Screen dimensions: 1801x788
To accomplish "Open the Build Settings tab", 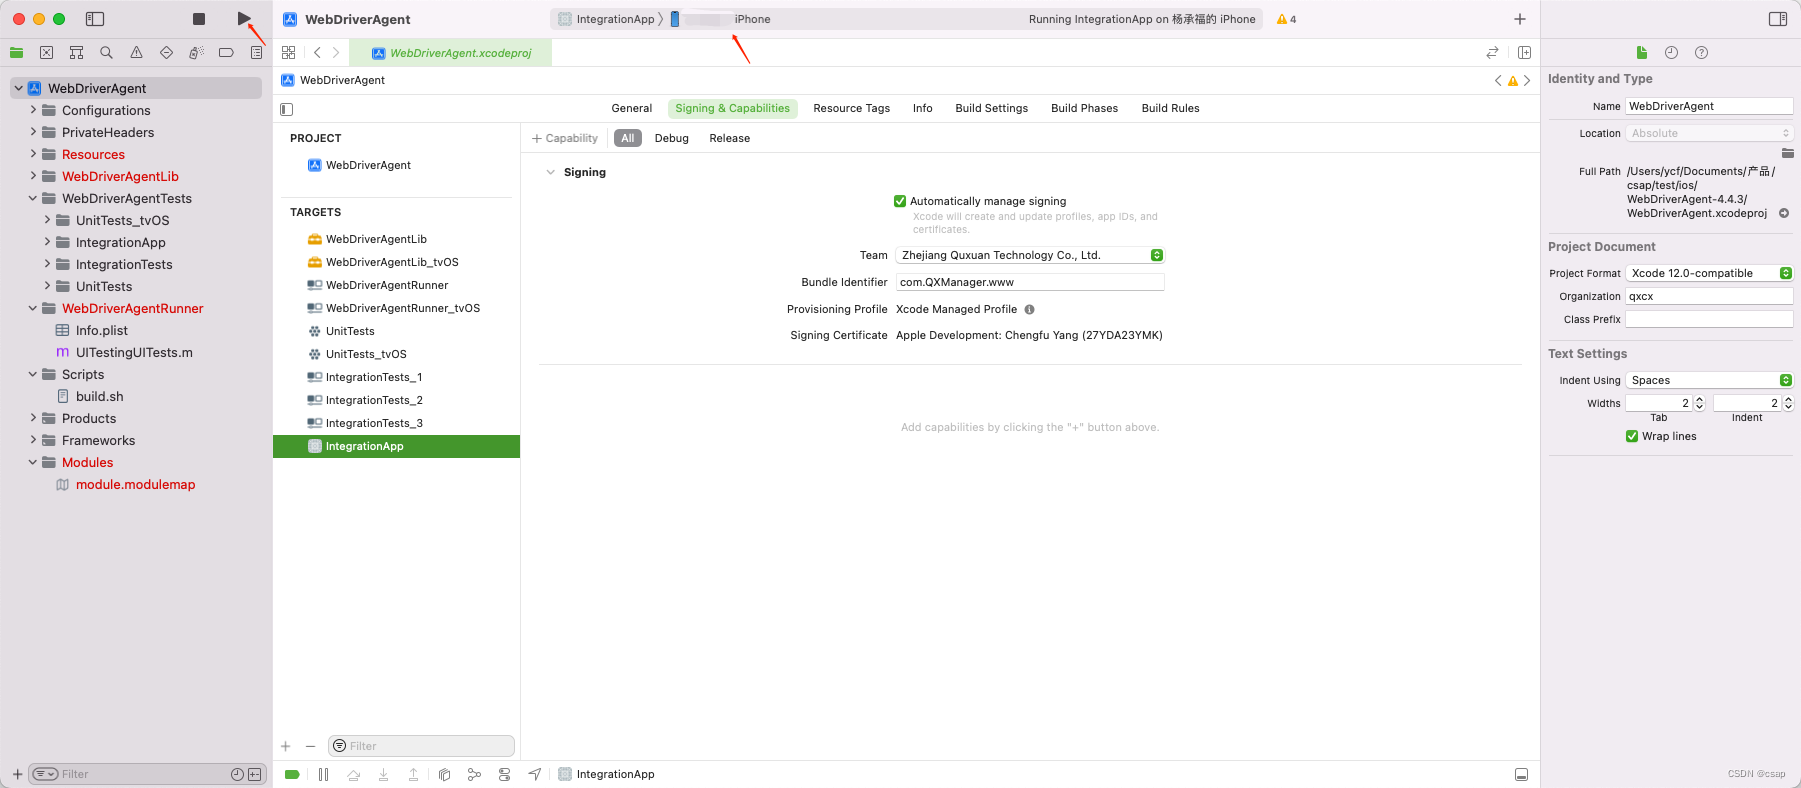I will coord(991,108).
